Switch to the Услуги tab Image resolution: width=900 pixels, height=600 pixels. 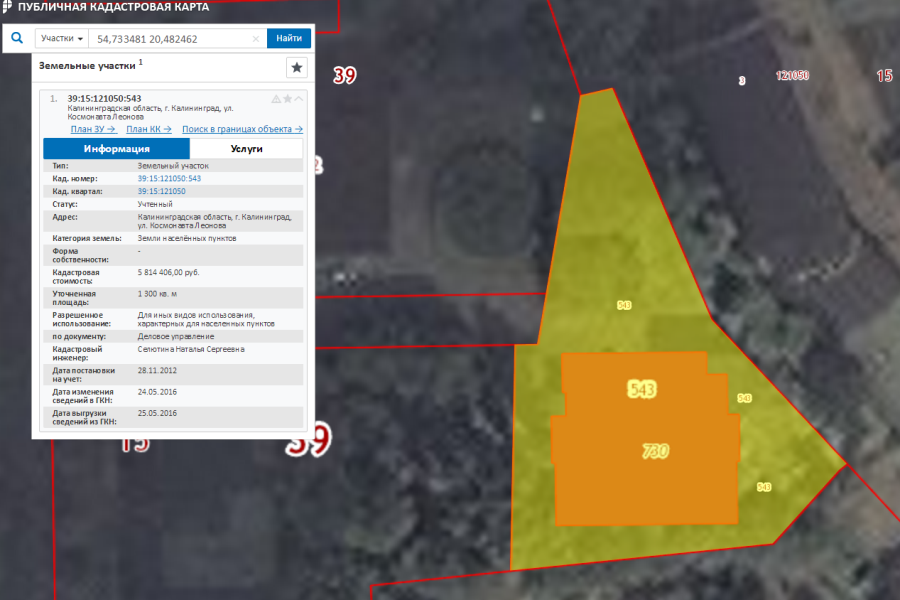coord(246,148)
